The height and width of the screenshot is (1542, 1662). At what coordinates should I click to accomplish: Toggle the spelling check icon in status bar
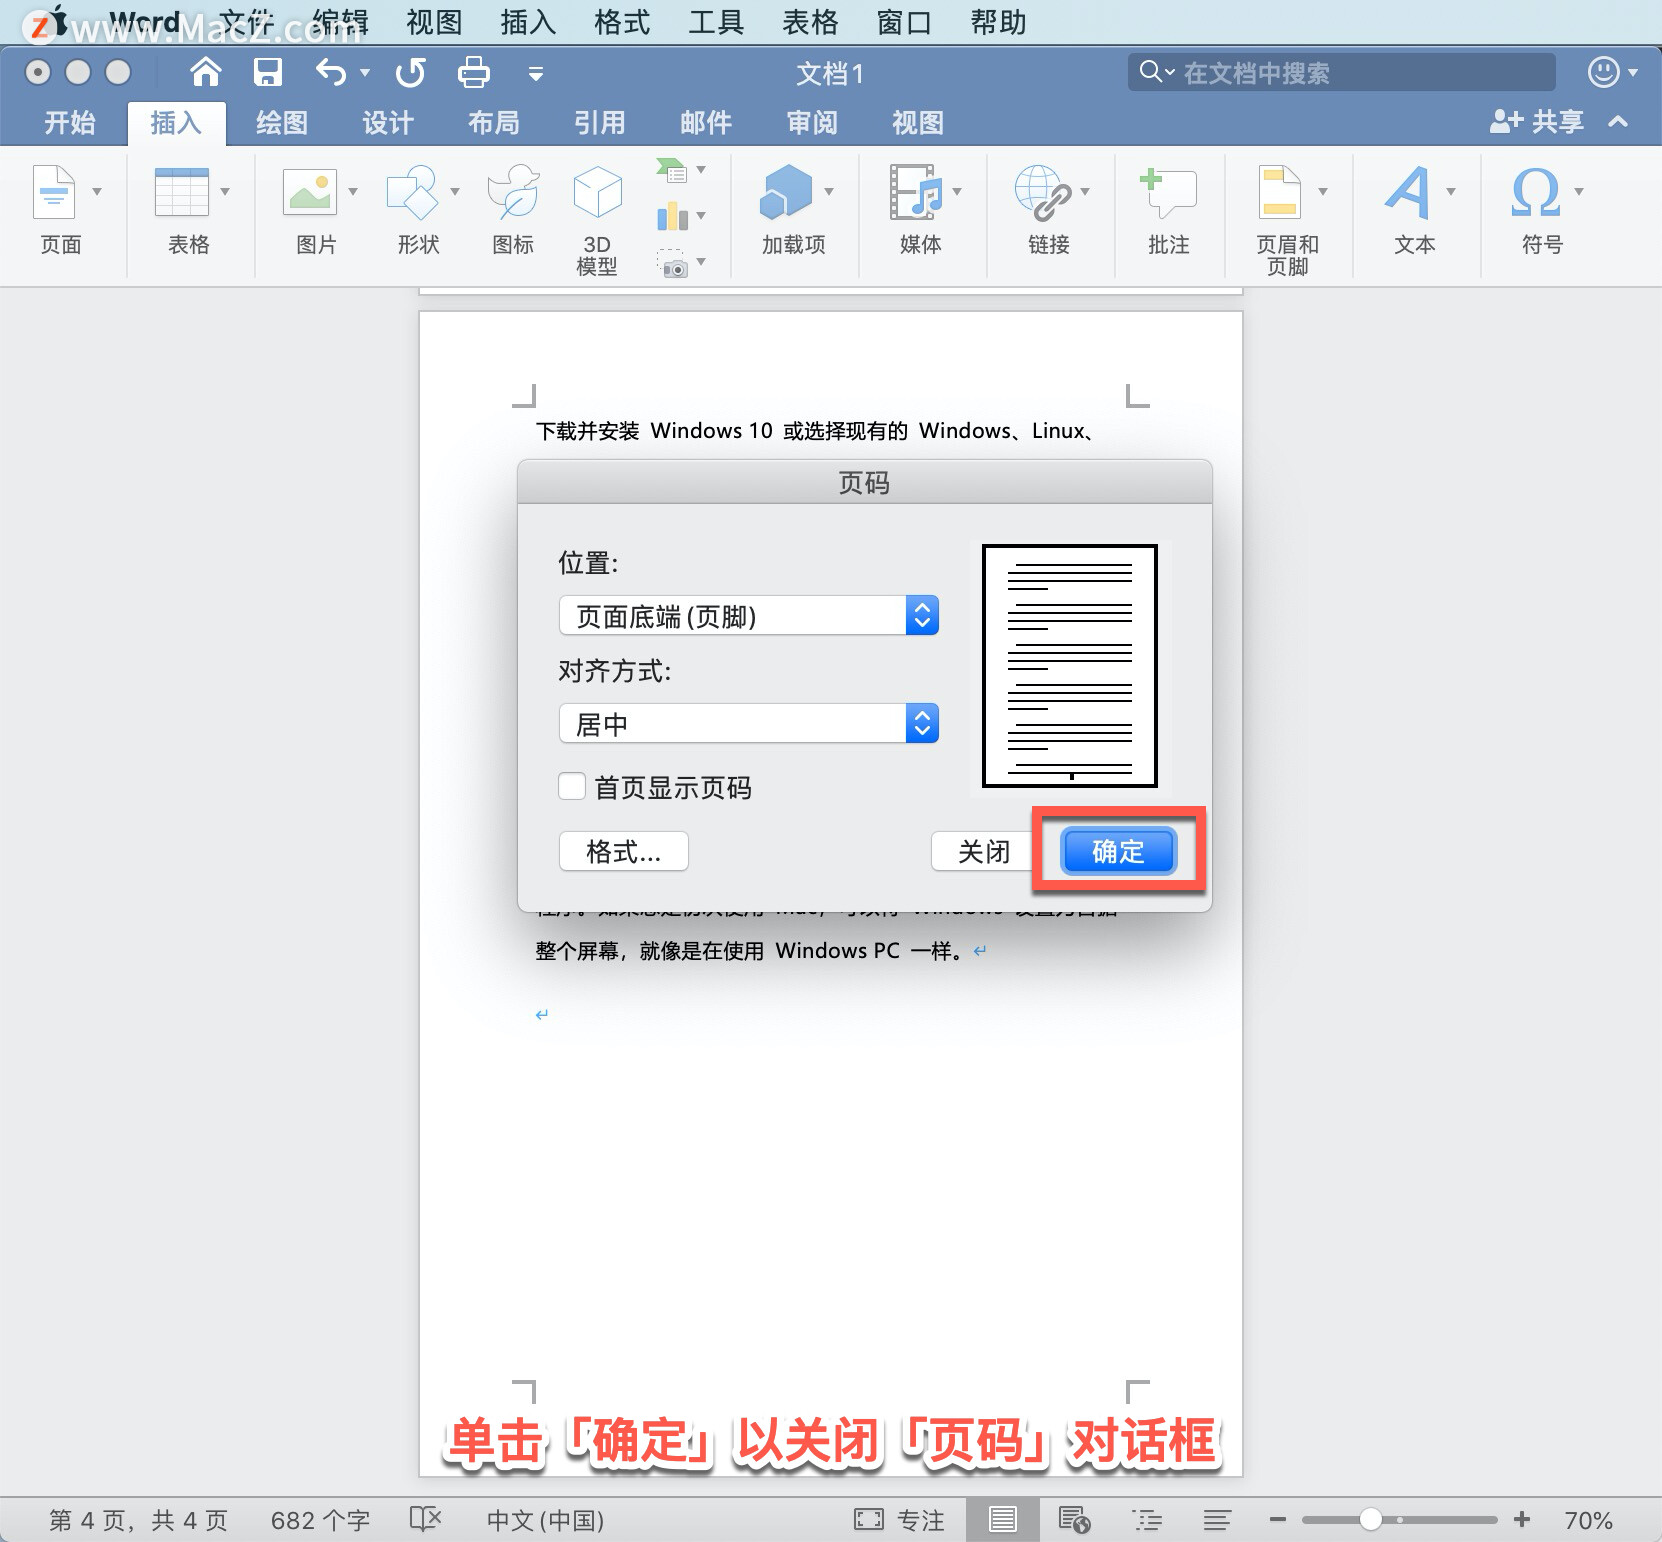425,1520
